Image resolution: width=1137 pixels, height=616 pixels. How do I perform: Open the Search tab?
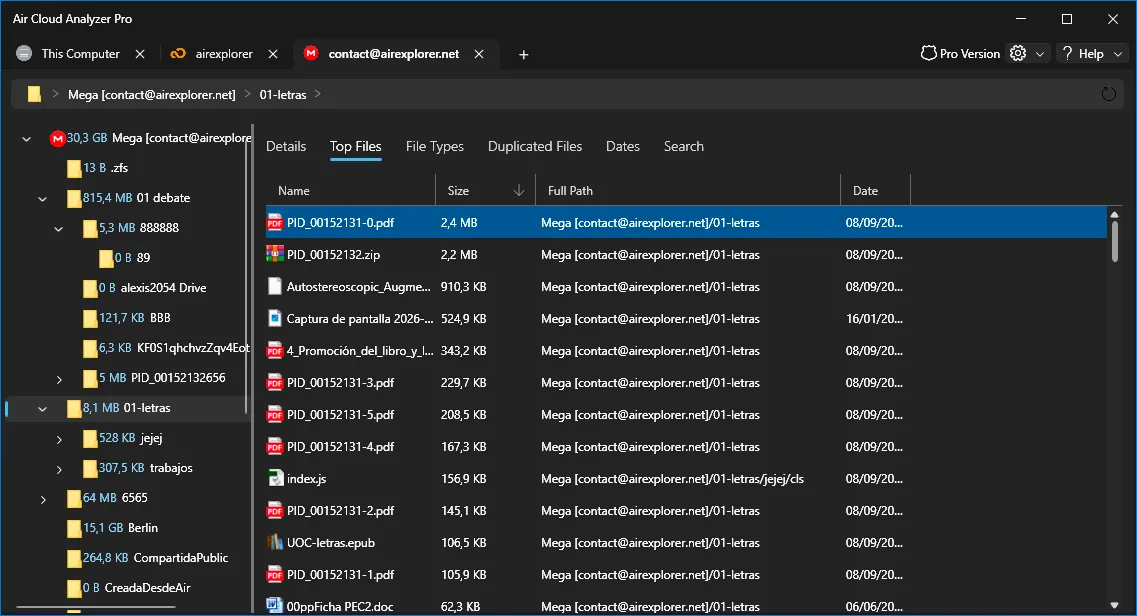(x=683, y=146)
